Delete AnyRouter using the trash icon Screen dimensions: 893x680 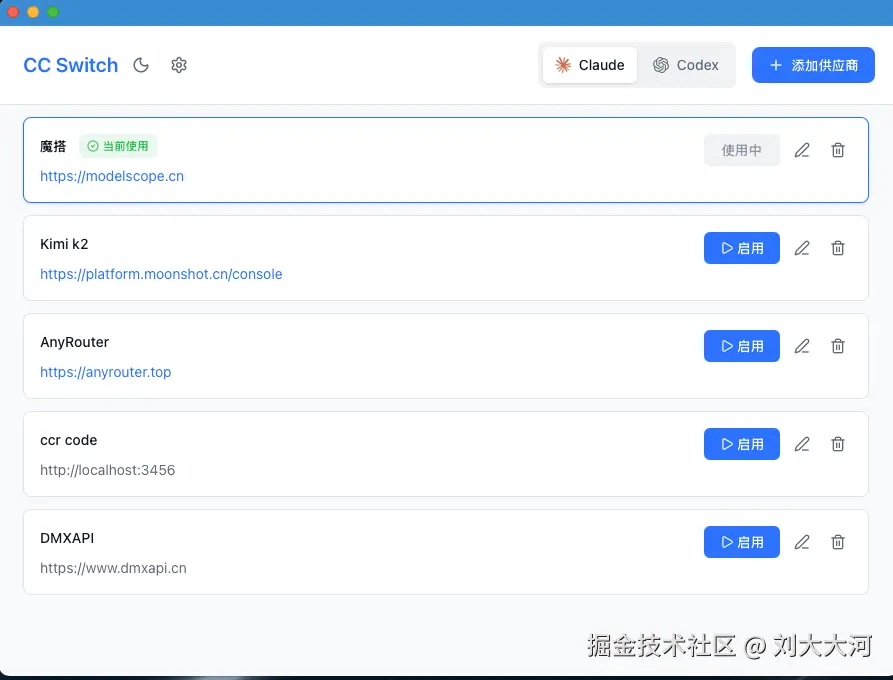click(x=837, y=346)
